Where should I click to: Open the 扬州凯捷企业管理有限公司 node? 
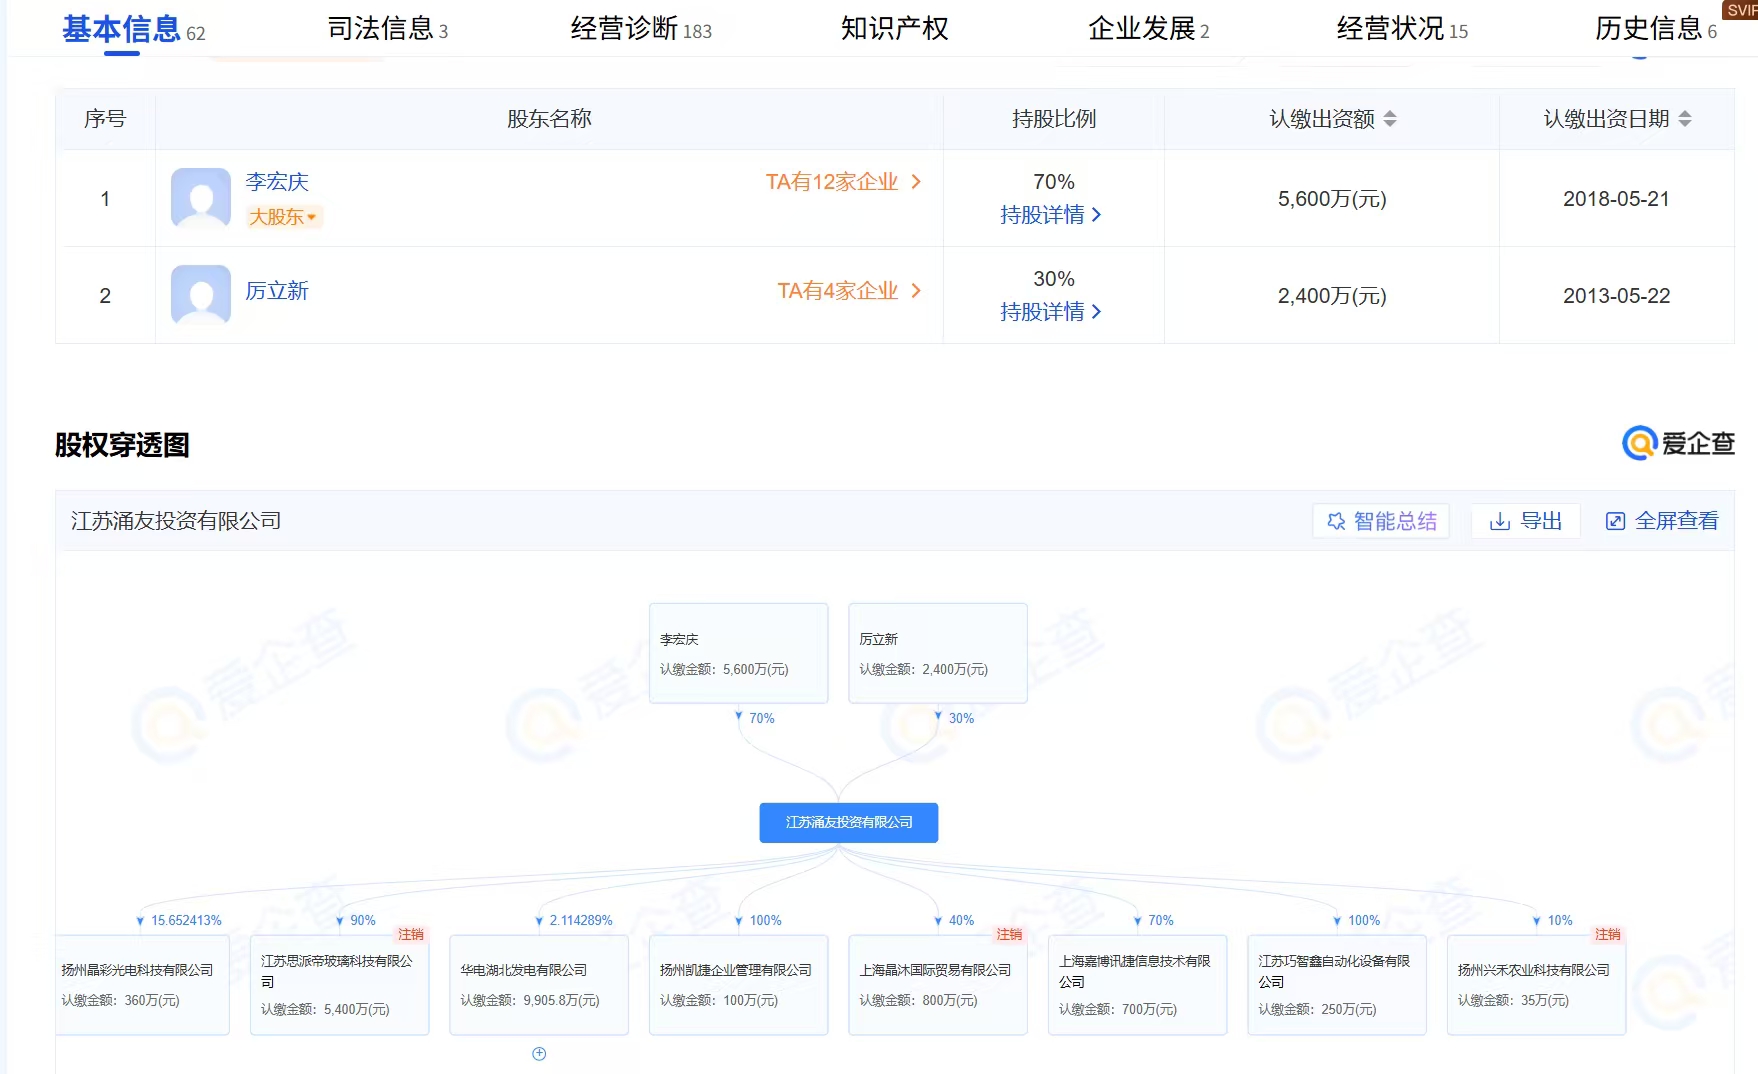click(x=739, y=985)
